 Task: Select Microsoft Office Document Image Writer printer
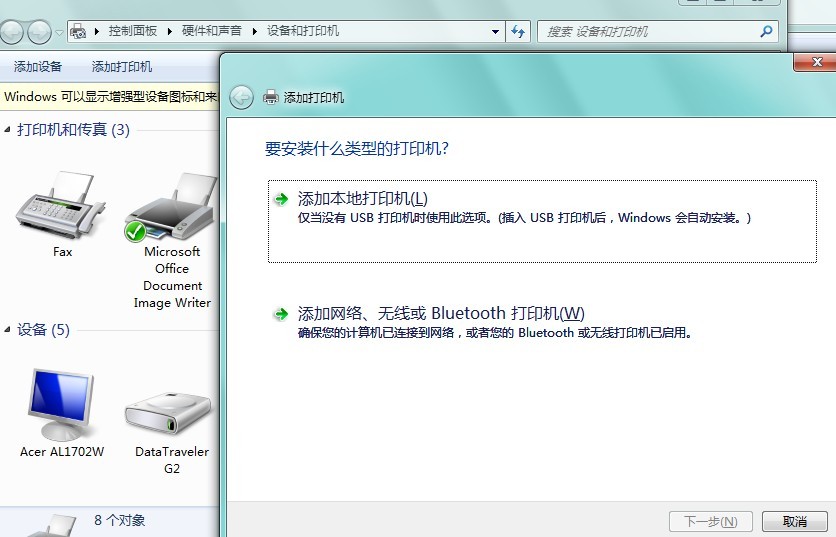point(171,207)
